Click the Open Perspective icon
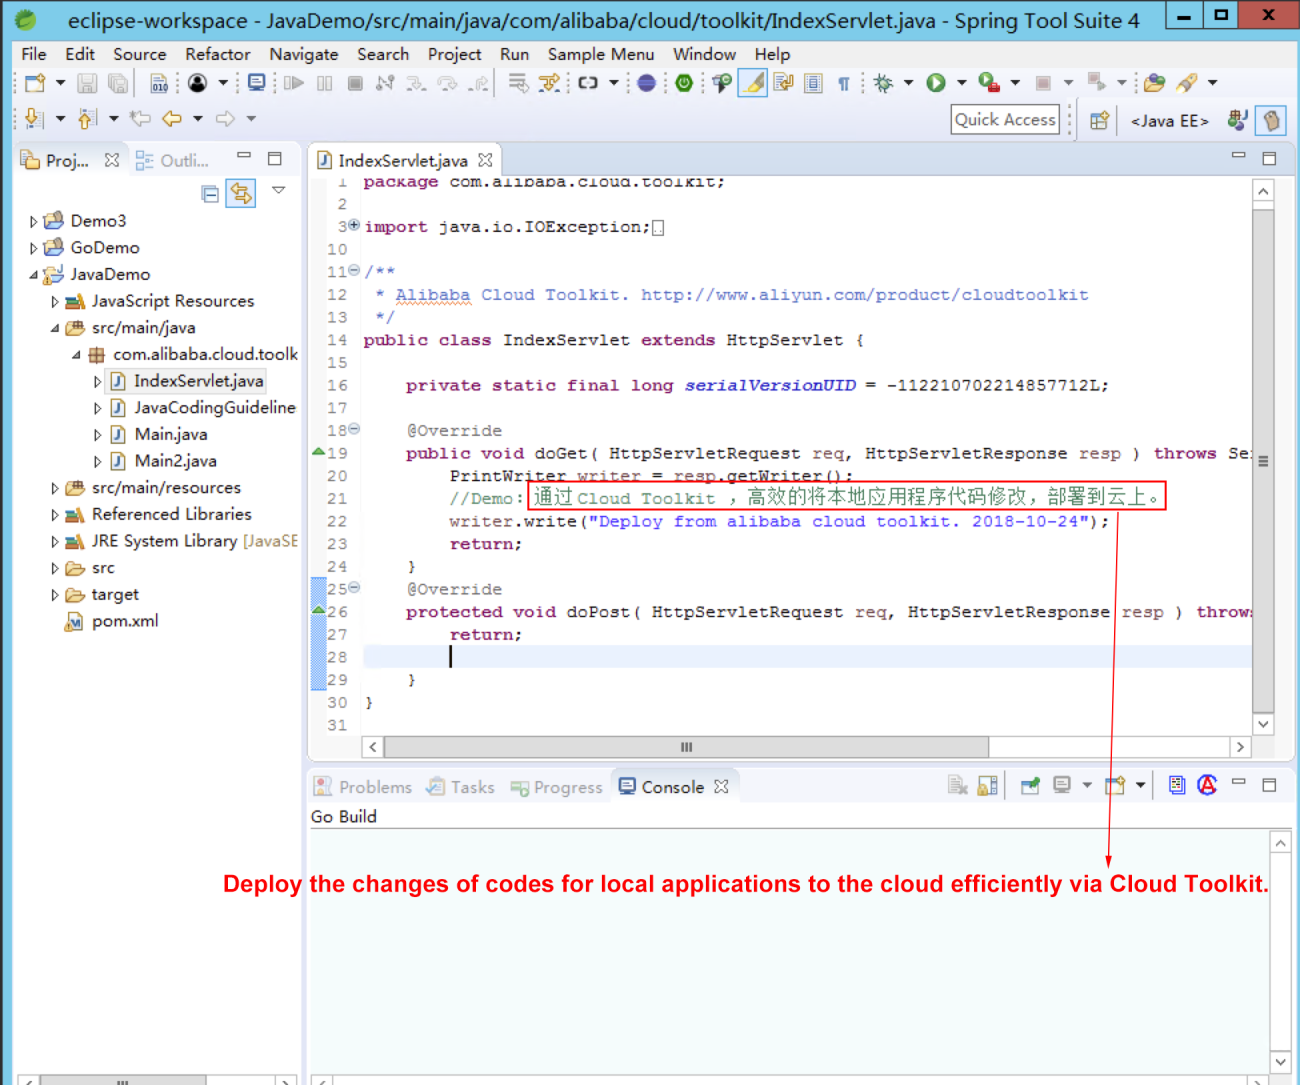 tap(1099, 120)
